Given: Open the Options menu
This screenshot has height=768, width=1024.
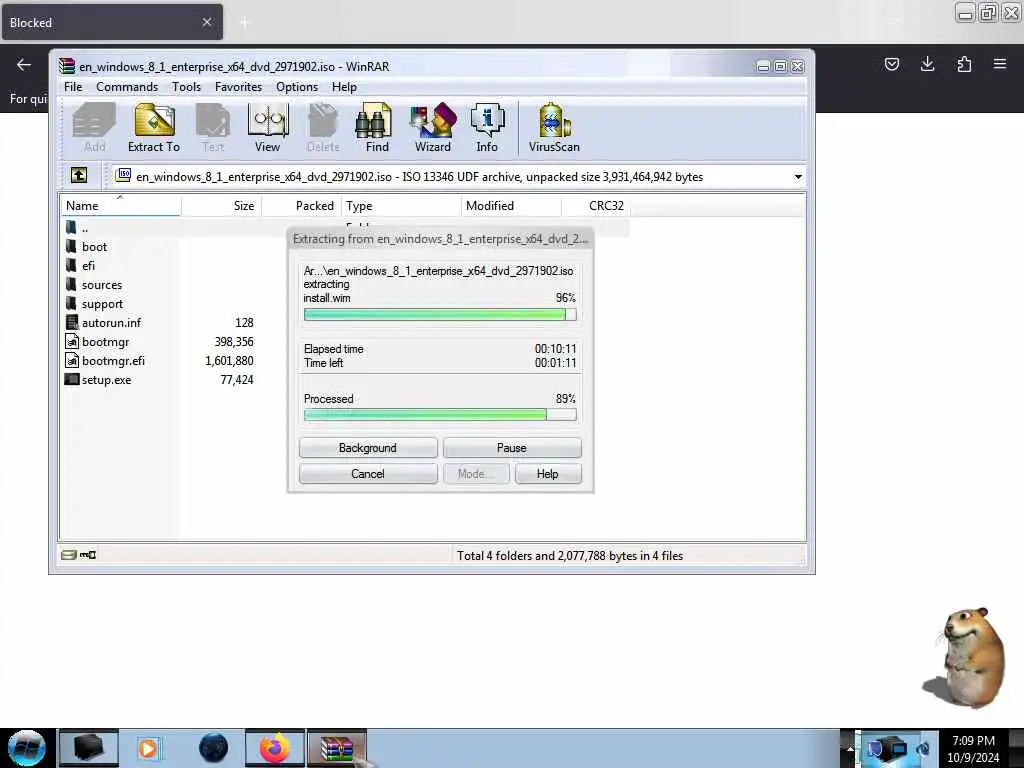Looking at the screenshot, I should point(296,87).
